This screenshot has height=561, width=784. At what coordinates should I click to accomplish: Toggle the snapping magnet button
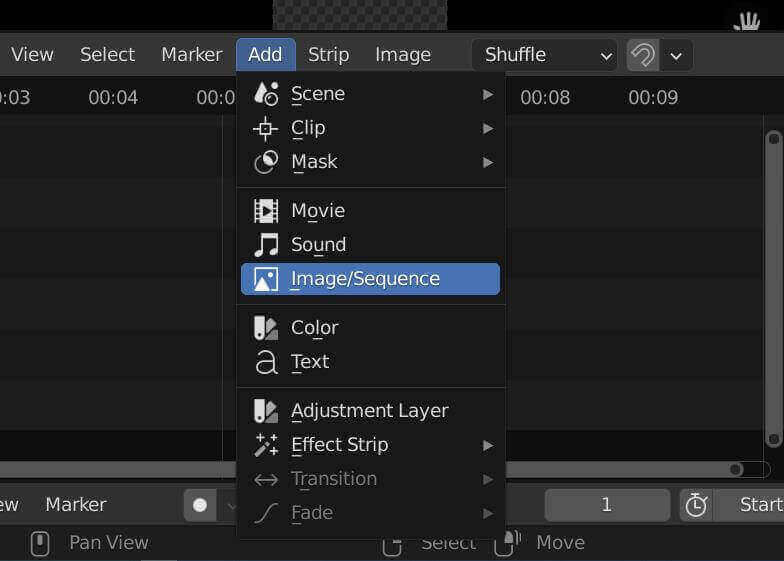point(642,55)
